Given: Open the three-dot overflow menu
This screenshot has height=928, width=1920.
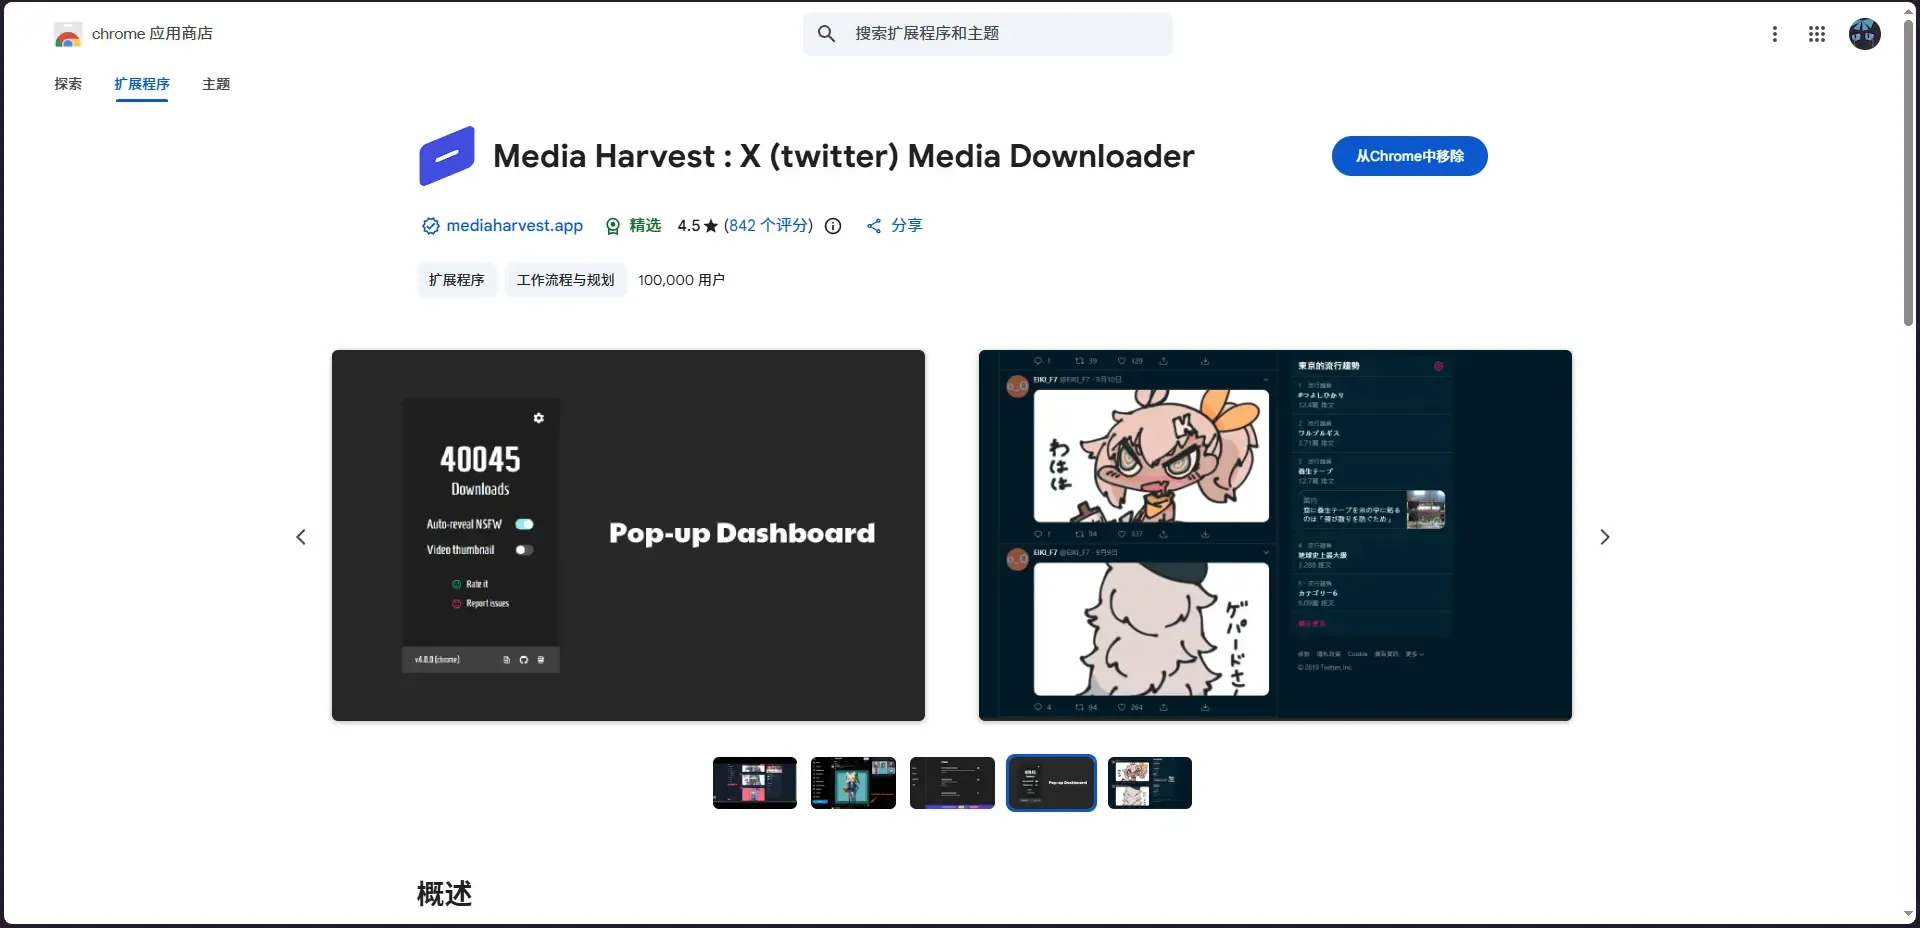Looking at the screenshot, I should 1775,33.
